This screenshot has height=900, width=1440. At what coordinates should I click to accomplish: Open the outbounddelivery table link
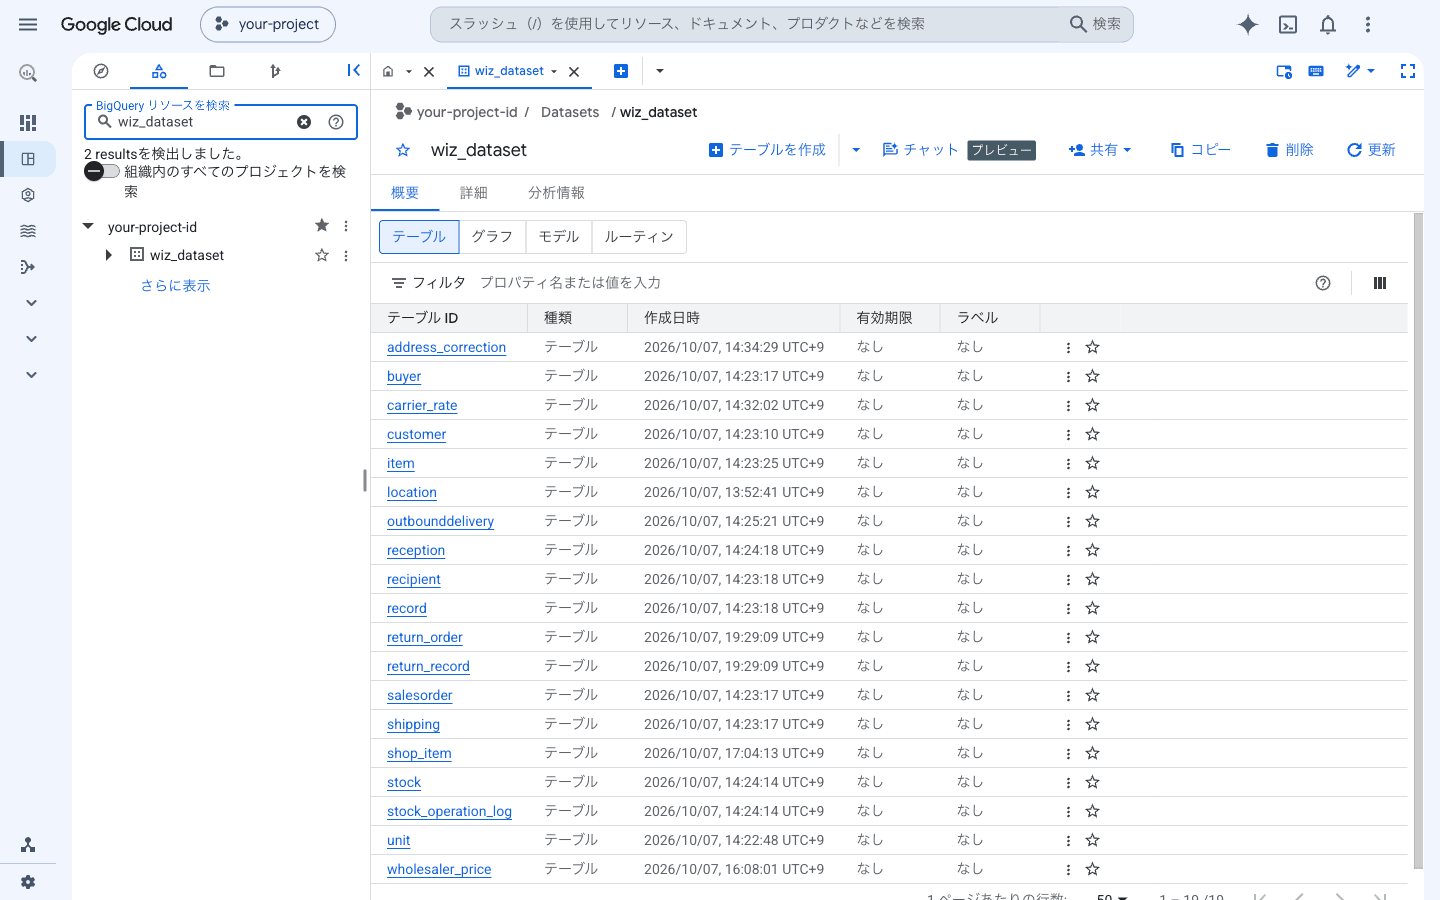click(x=441, y=521)
